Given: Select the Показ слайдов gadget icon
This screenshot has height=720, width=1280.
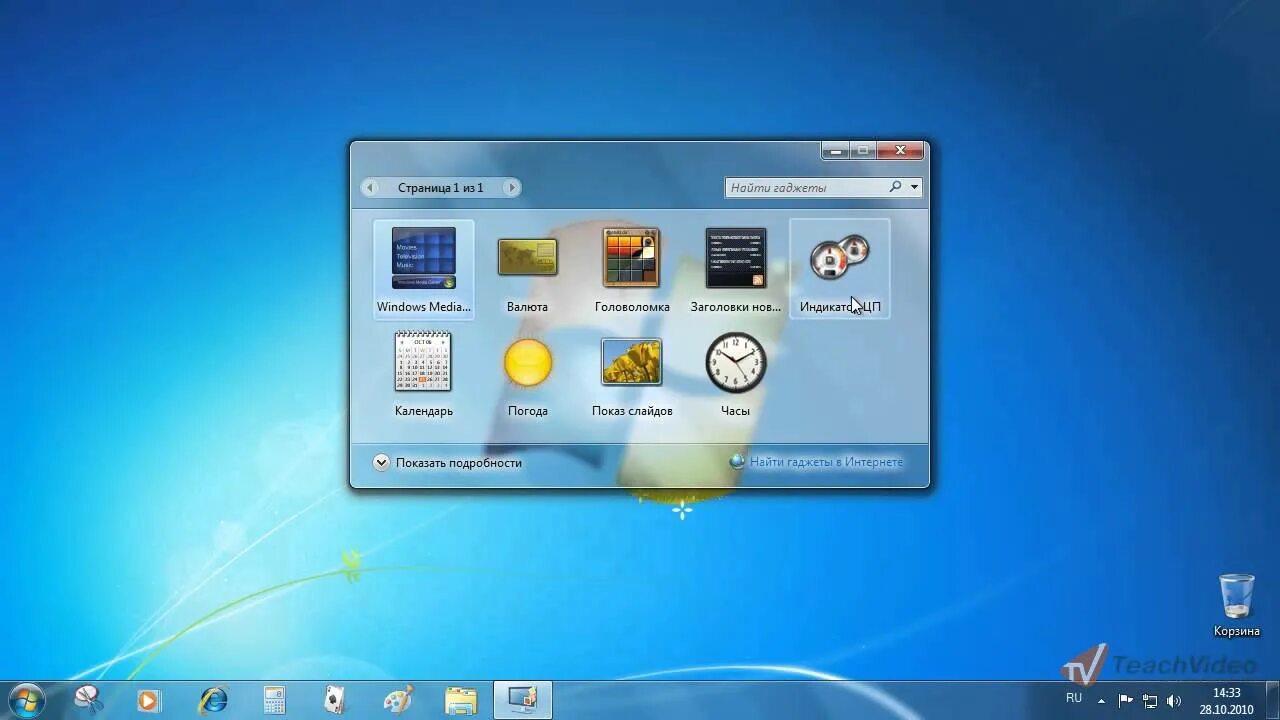Looking at the screenshot, I should coord(631,361).
